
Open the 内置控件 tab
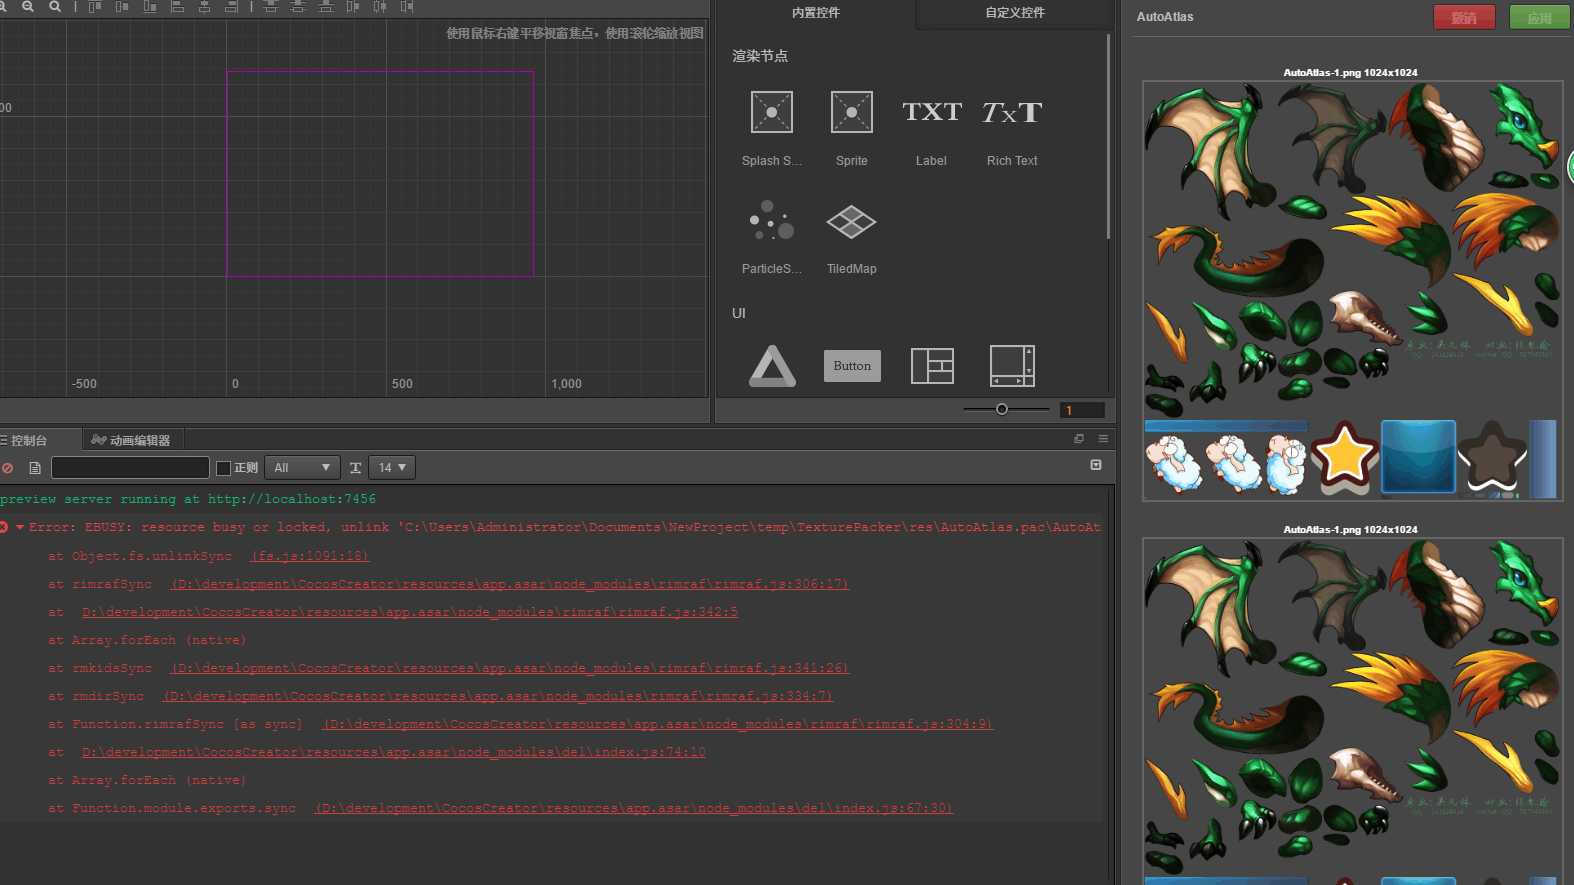(816, 13)
